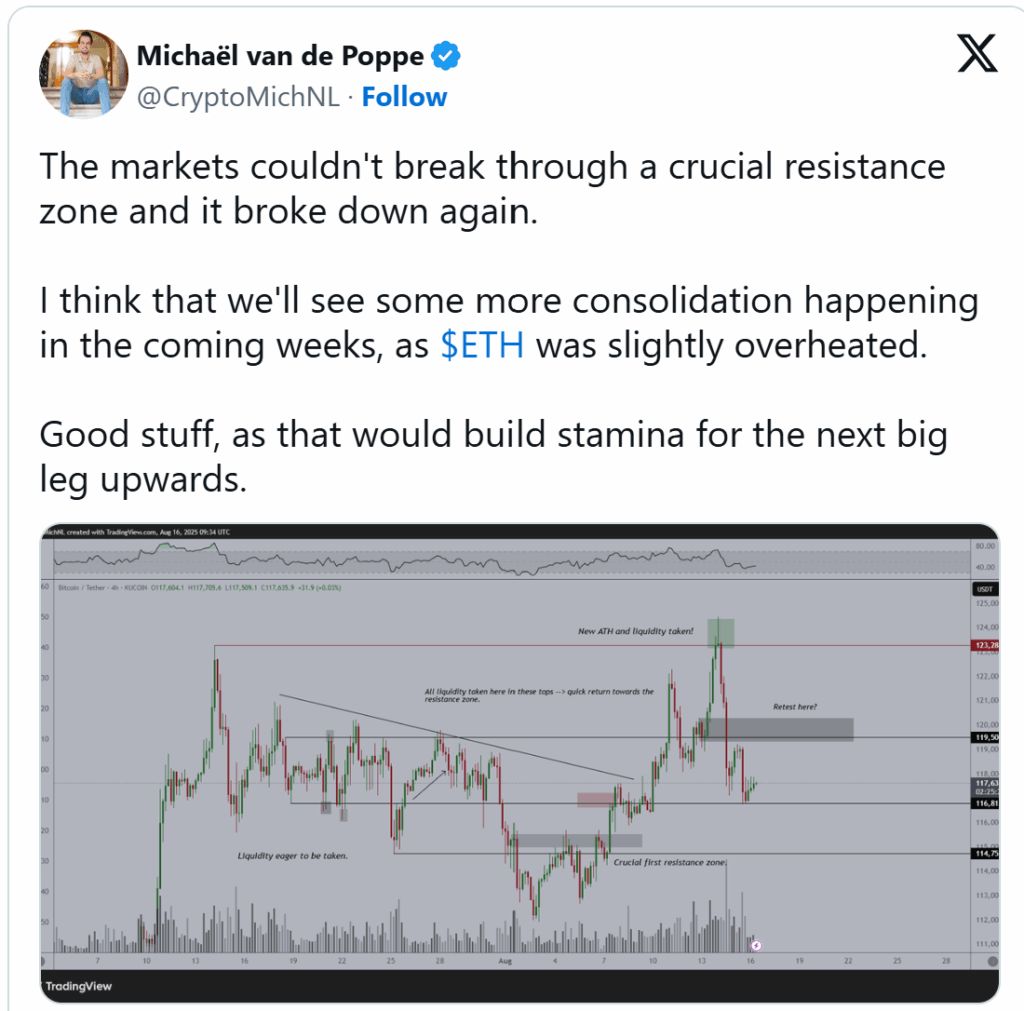Click the red 123,28 price tag
This screenshot has width=1024, height=1011.
click(985, 645)
